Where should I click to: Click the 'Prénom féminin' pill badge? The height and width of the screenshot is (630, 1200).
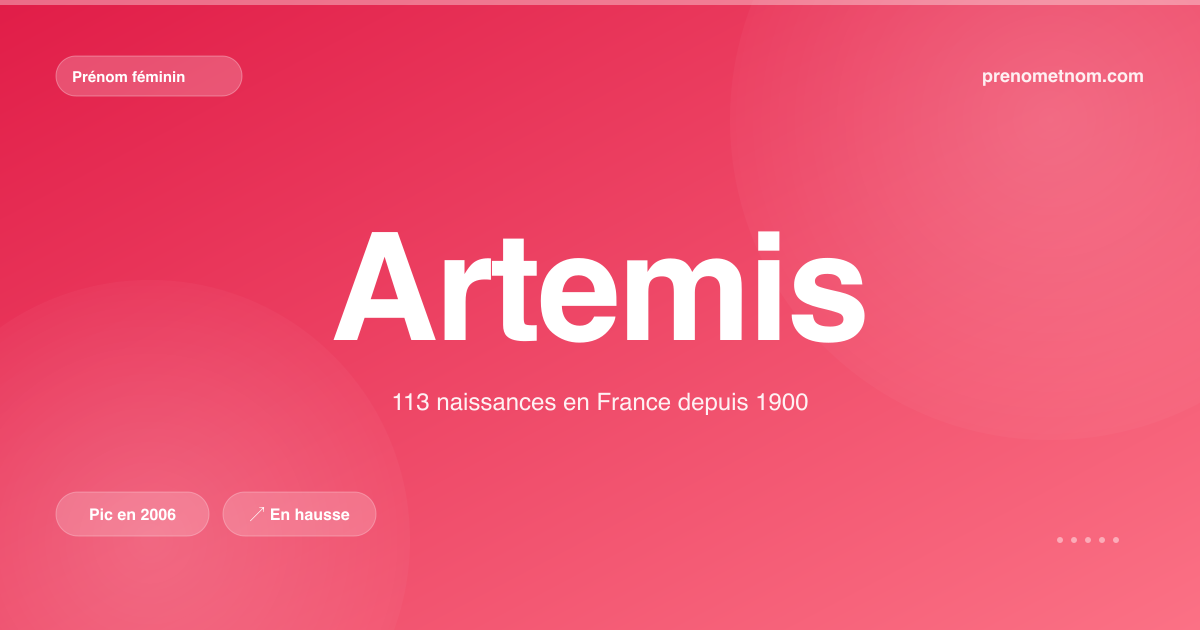149,76
